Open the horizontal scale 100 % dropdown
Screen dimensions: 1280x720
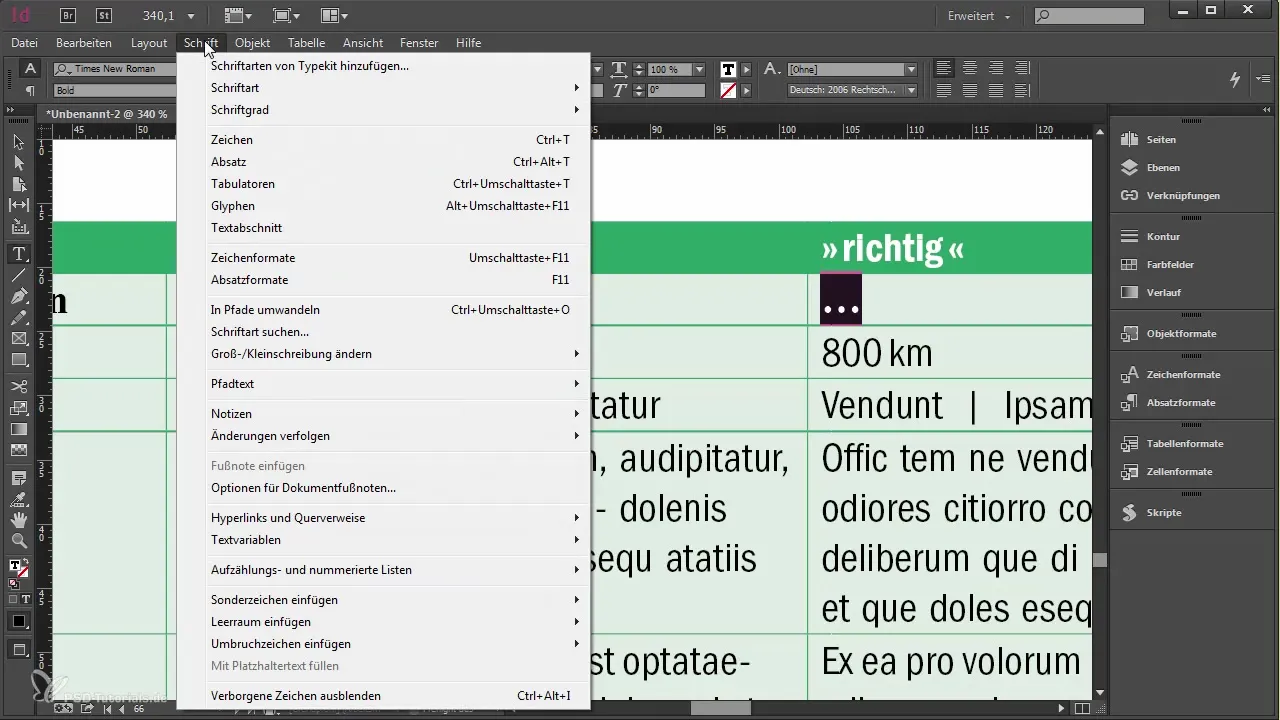click(699, 69)
